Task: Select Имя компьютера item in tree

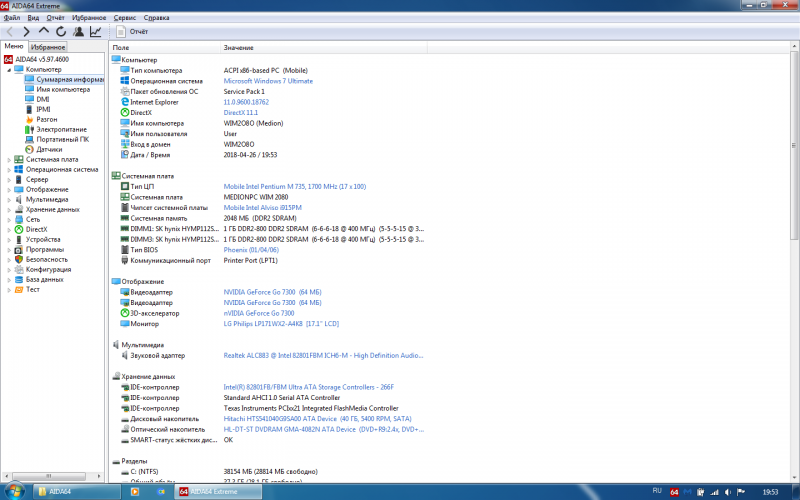Action: 63,89
